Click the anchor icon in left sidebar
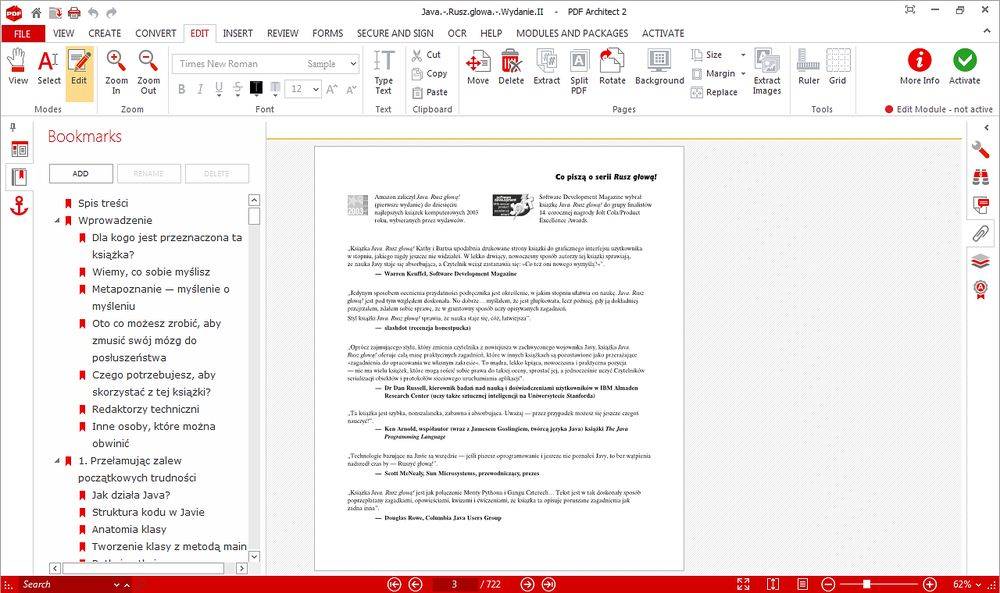Viewport: 1000px width, 593px height. coord(19,206)
